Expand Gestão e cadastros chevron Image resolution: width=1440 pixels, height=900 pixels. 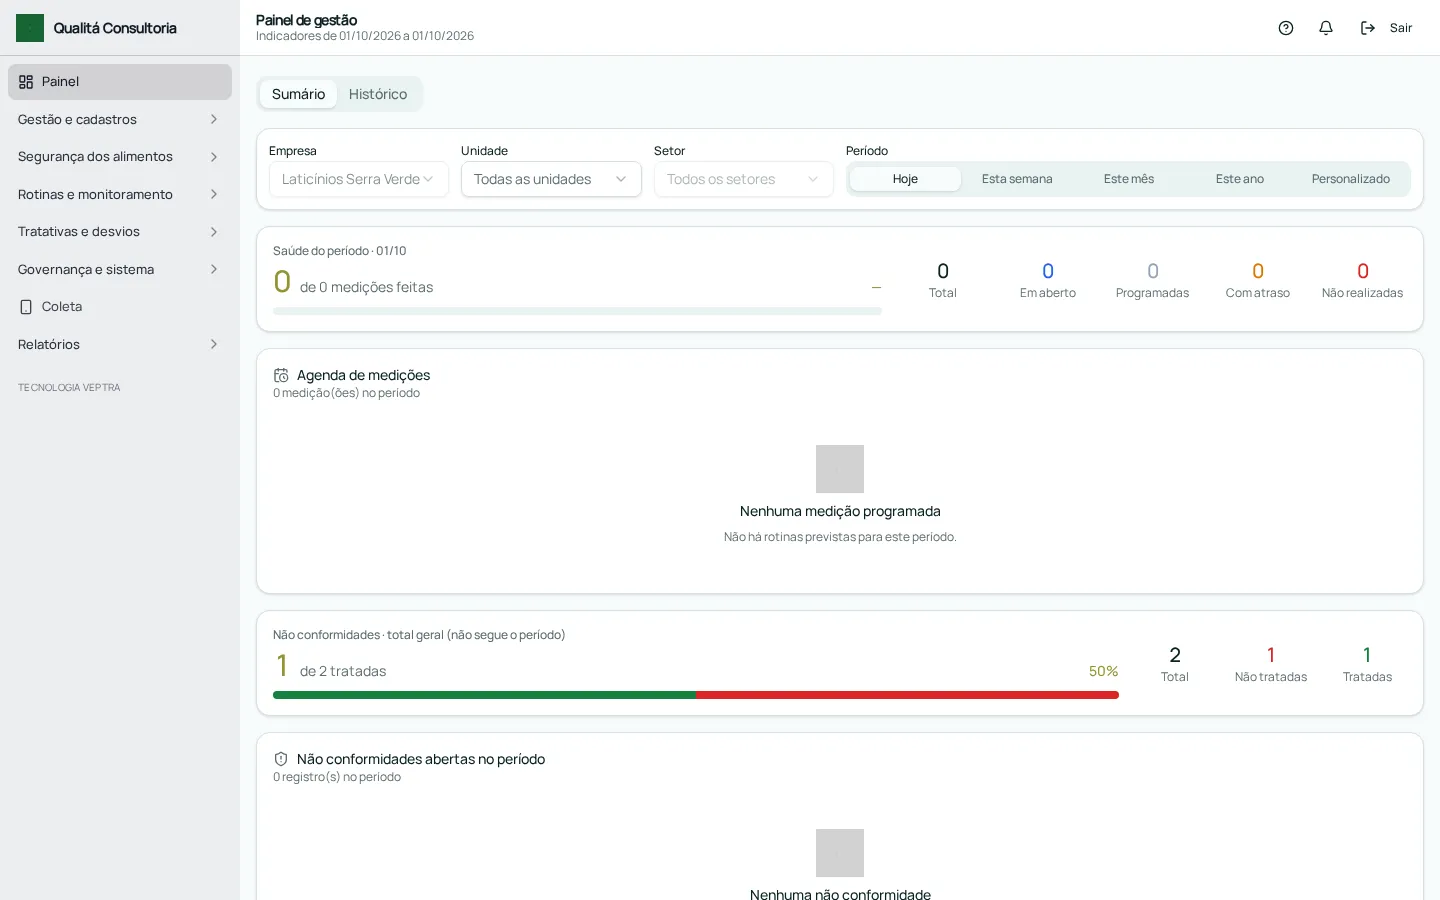pyautogui.click(x=214, y=119)
